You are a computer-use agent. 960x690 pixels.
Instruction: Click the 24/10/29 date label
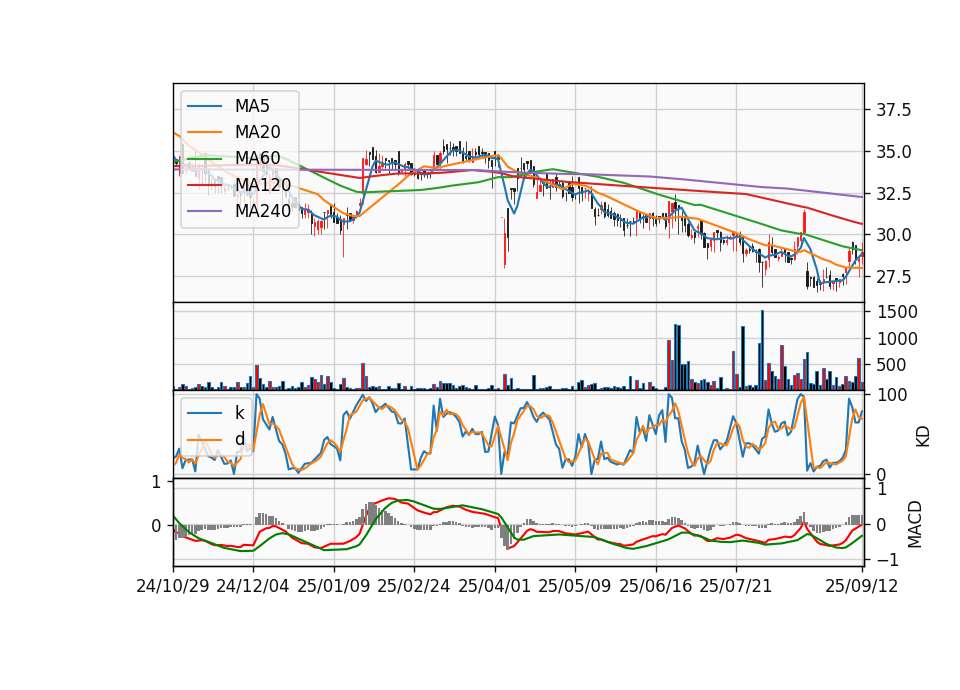pyautogui.click(x=173, y=586)
